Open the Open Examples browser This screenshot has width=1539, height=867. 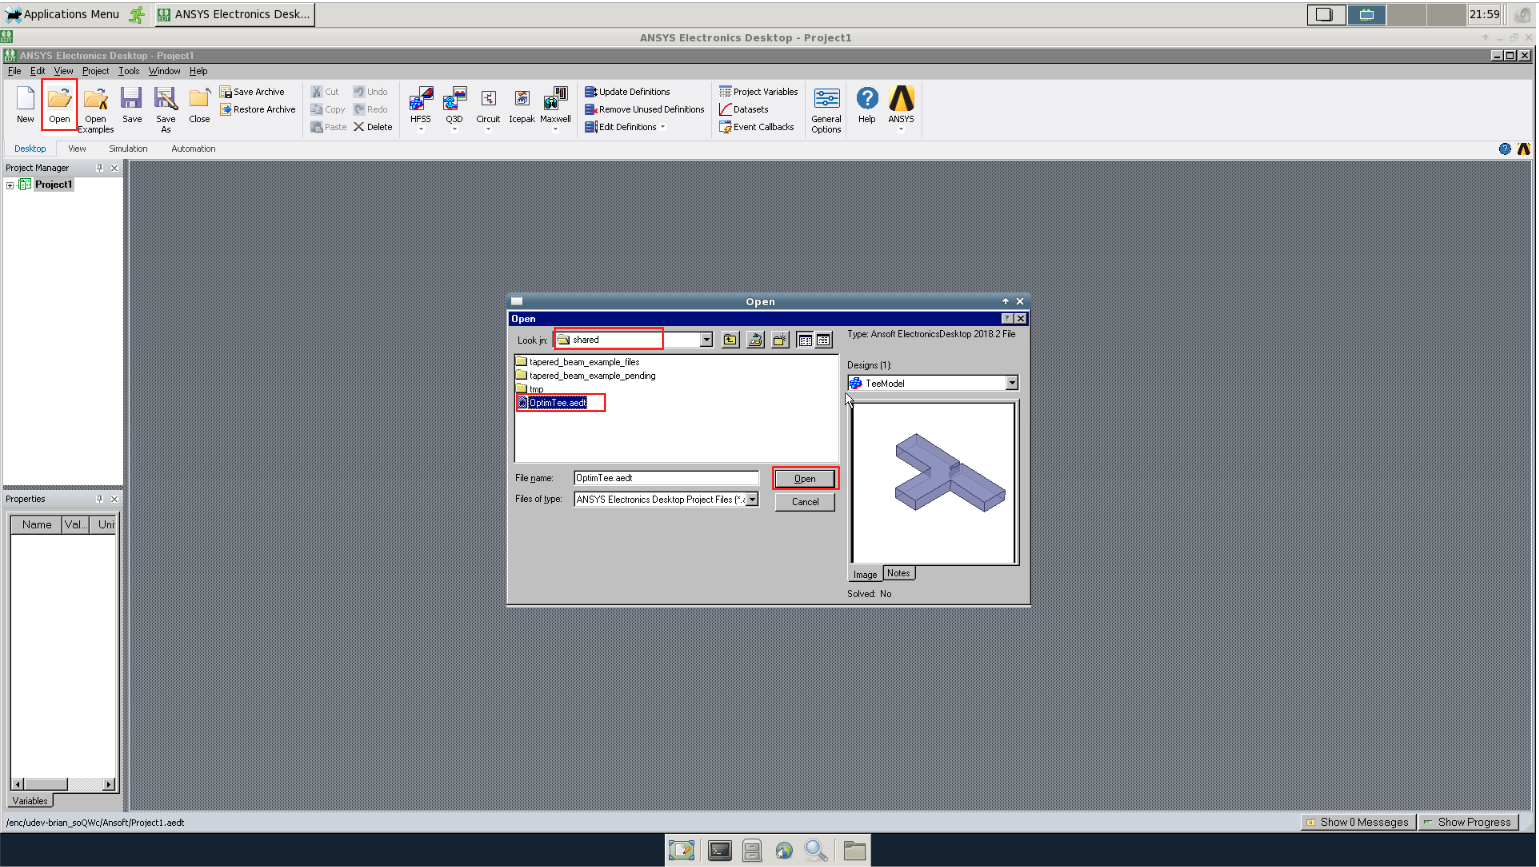(96, 109)
